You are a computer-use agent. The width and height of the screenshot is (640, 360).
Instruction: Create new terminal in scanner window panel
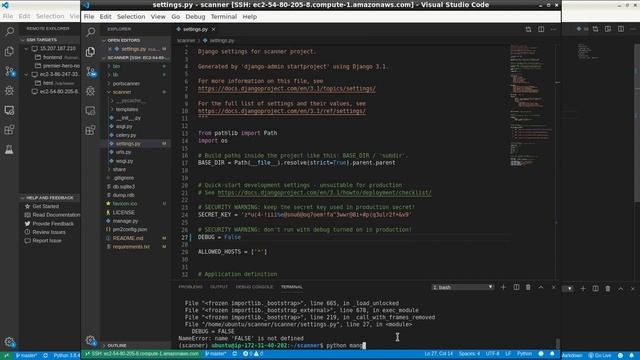coord(503,287)
